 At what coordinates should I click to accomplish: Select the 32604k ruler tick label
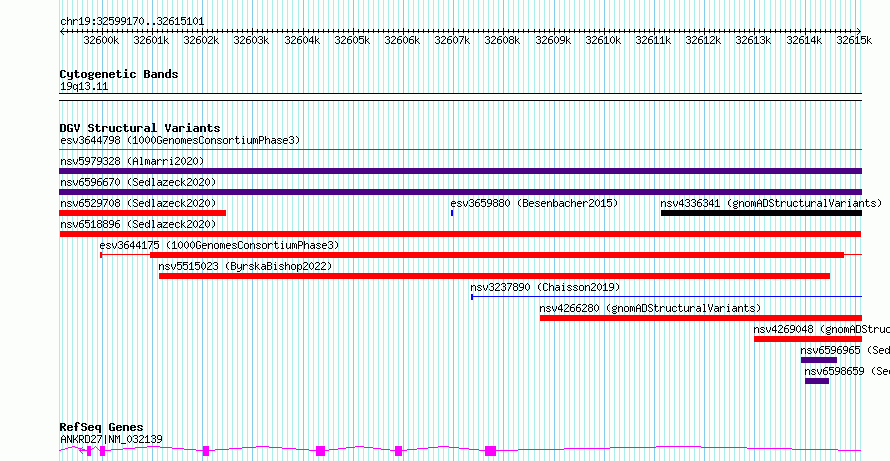[302, 40]
